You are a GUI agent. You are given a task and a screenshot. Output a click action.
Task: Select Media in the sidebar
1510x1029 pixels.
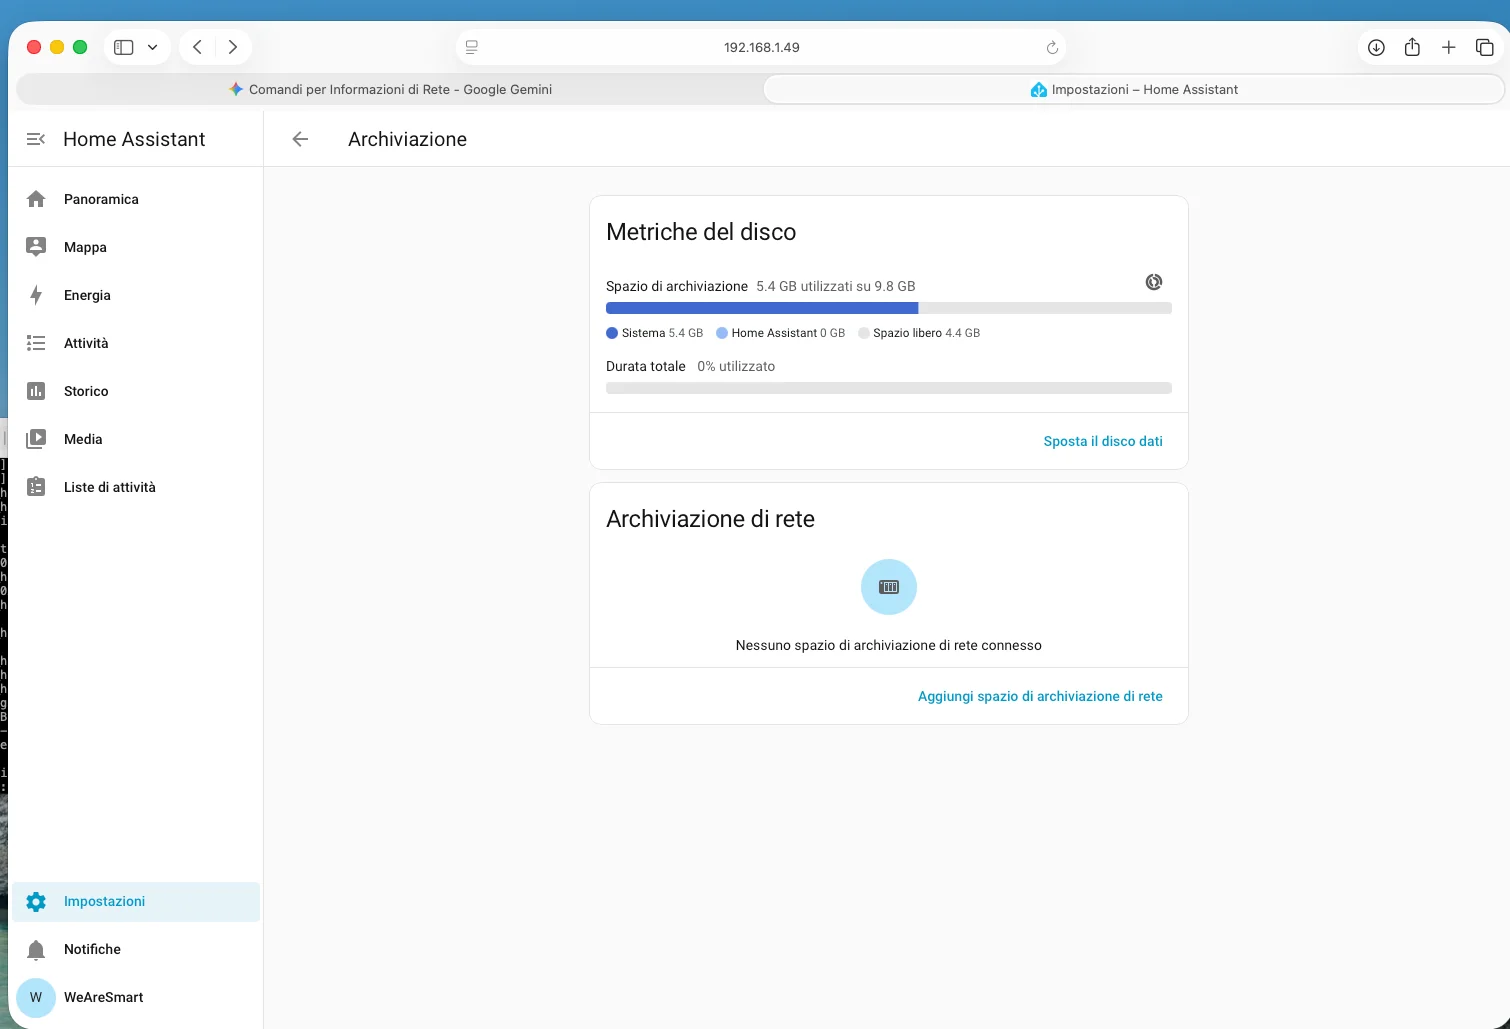[x=136, y=439]
